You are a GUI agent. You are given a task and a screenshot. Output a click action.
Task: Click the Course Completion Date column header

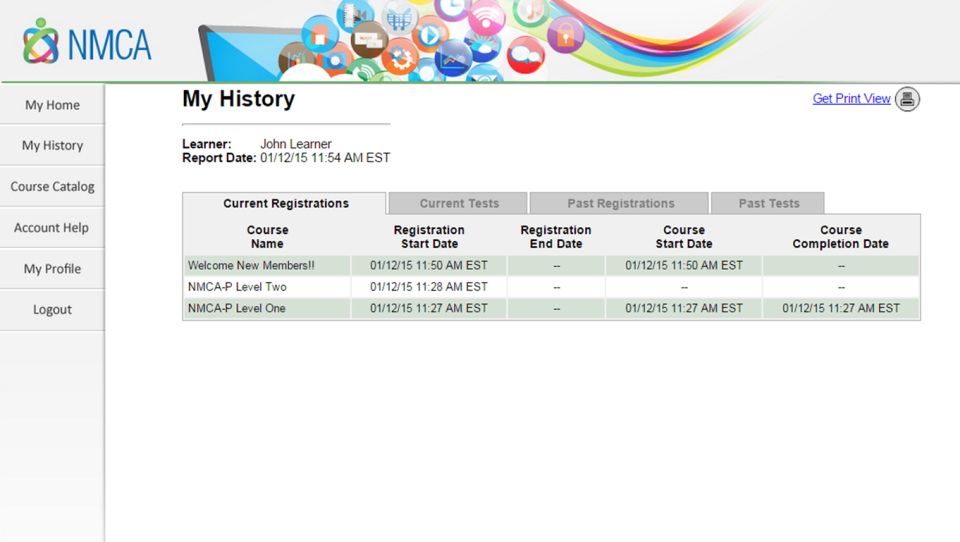pos(841,236)
